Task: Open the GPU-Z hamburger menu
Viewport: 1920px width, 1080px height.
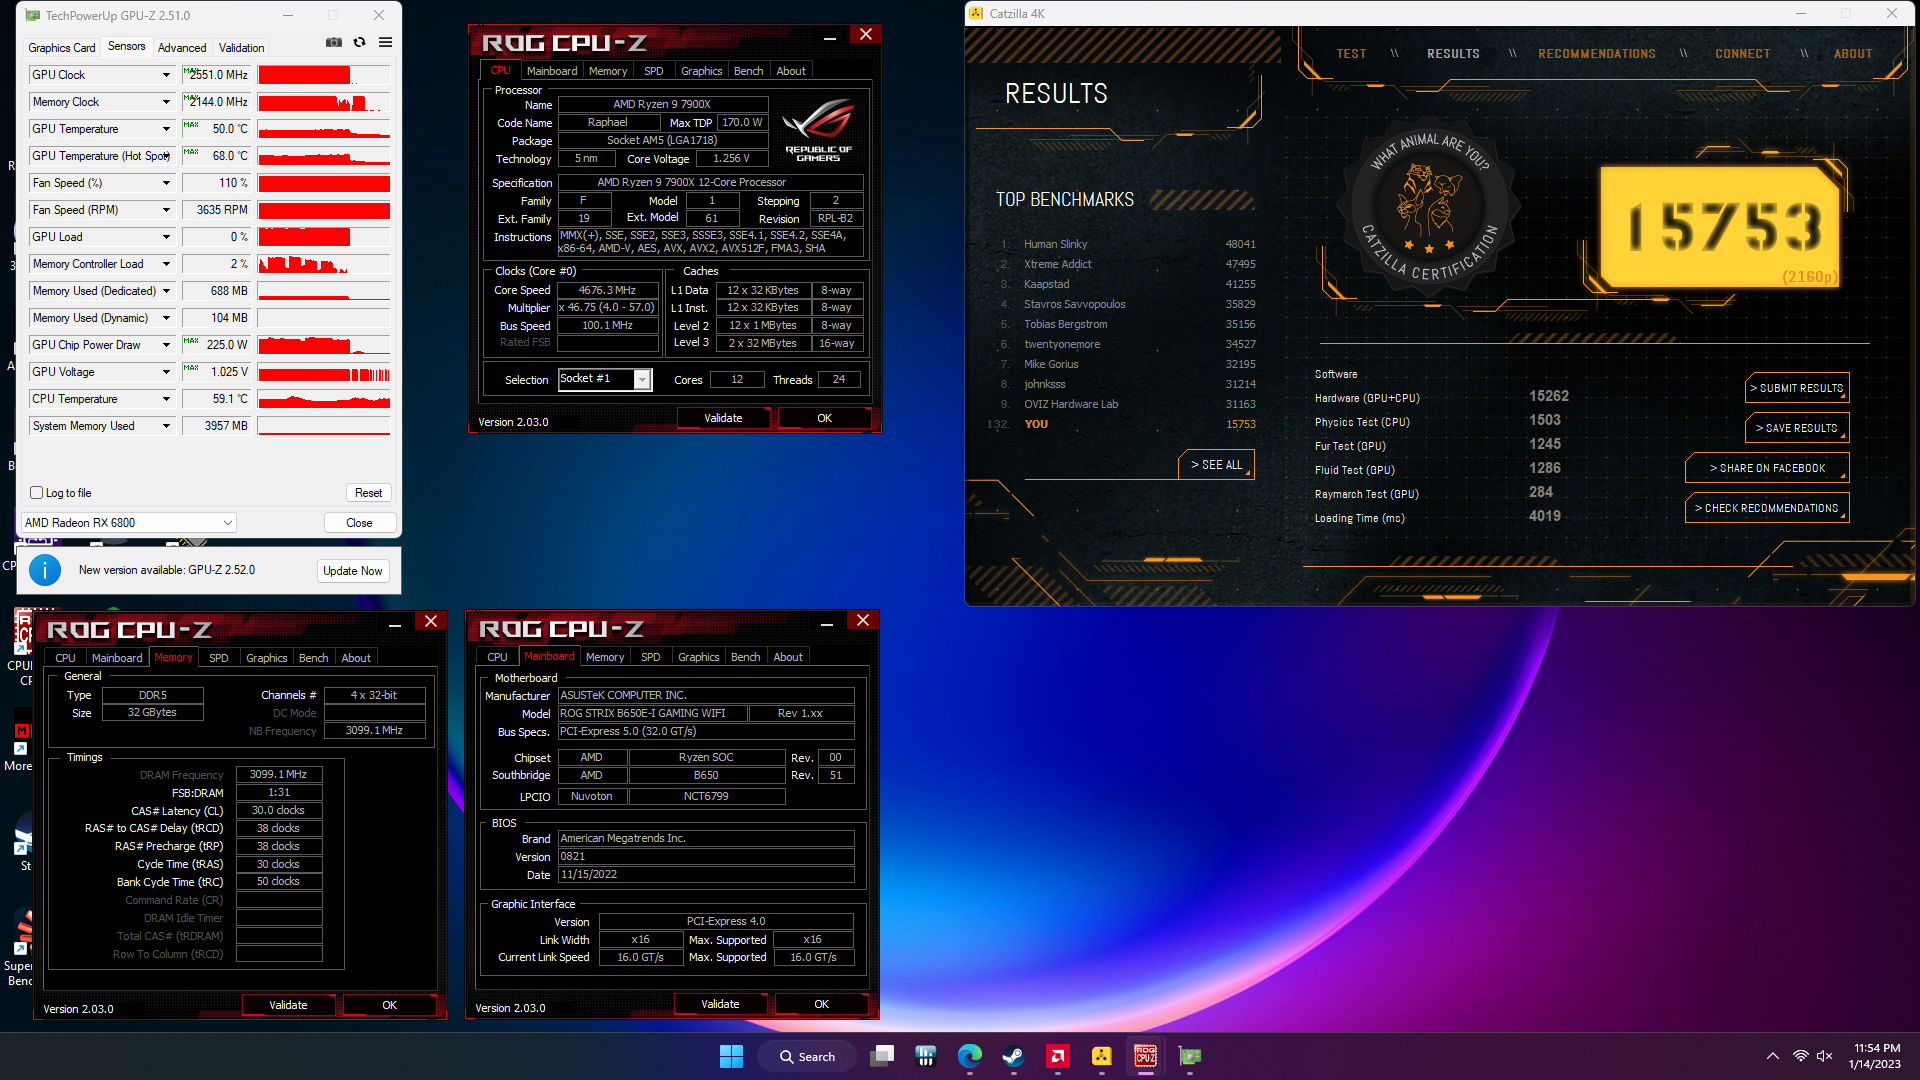Action: 385,42
